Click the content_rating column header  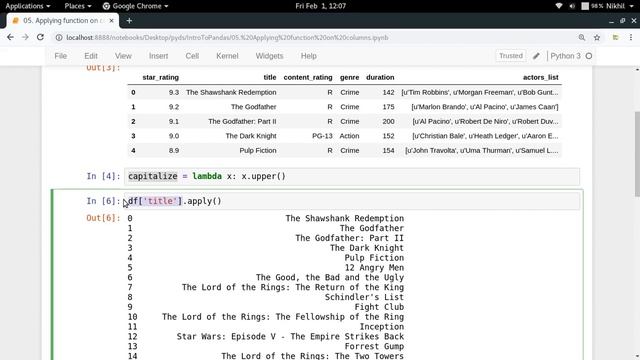click(308, 77)
